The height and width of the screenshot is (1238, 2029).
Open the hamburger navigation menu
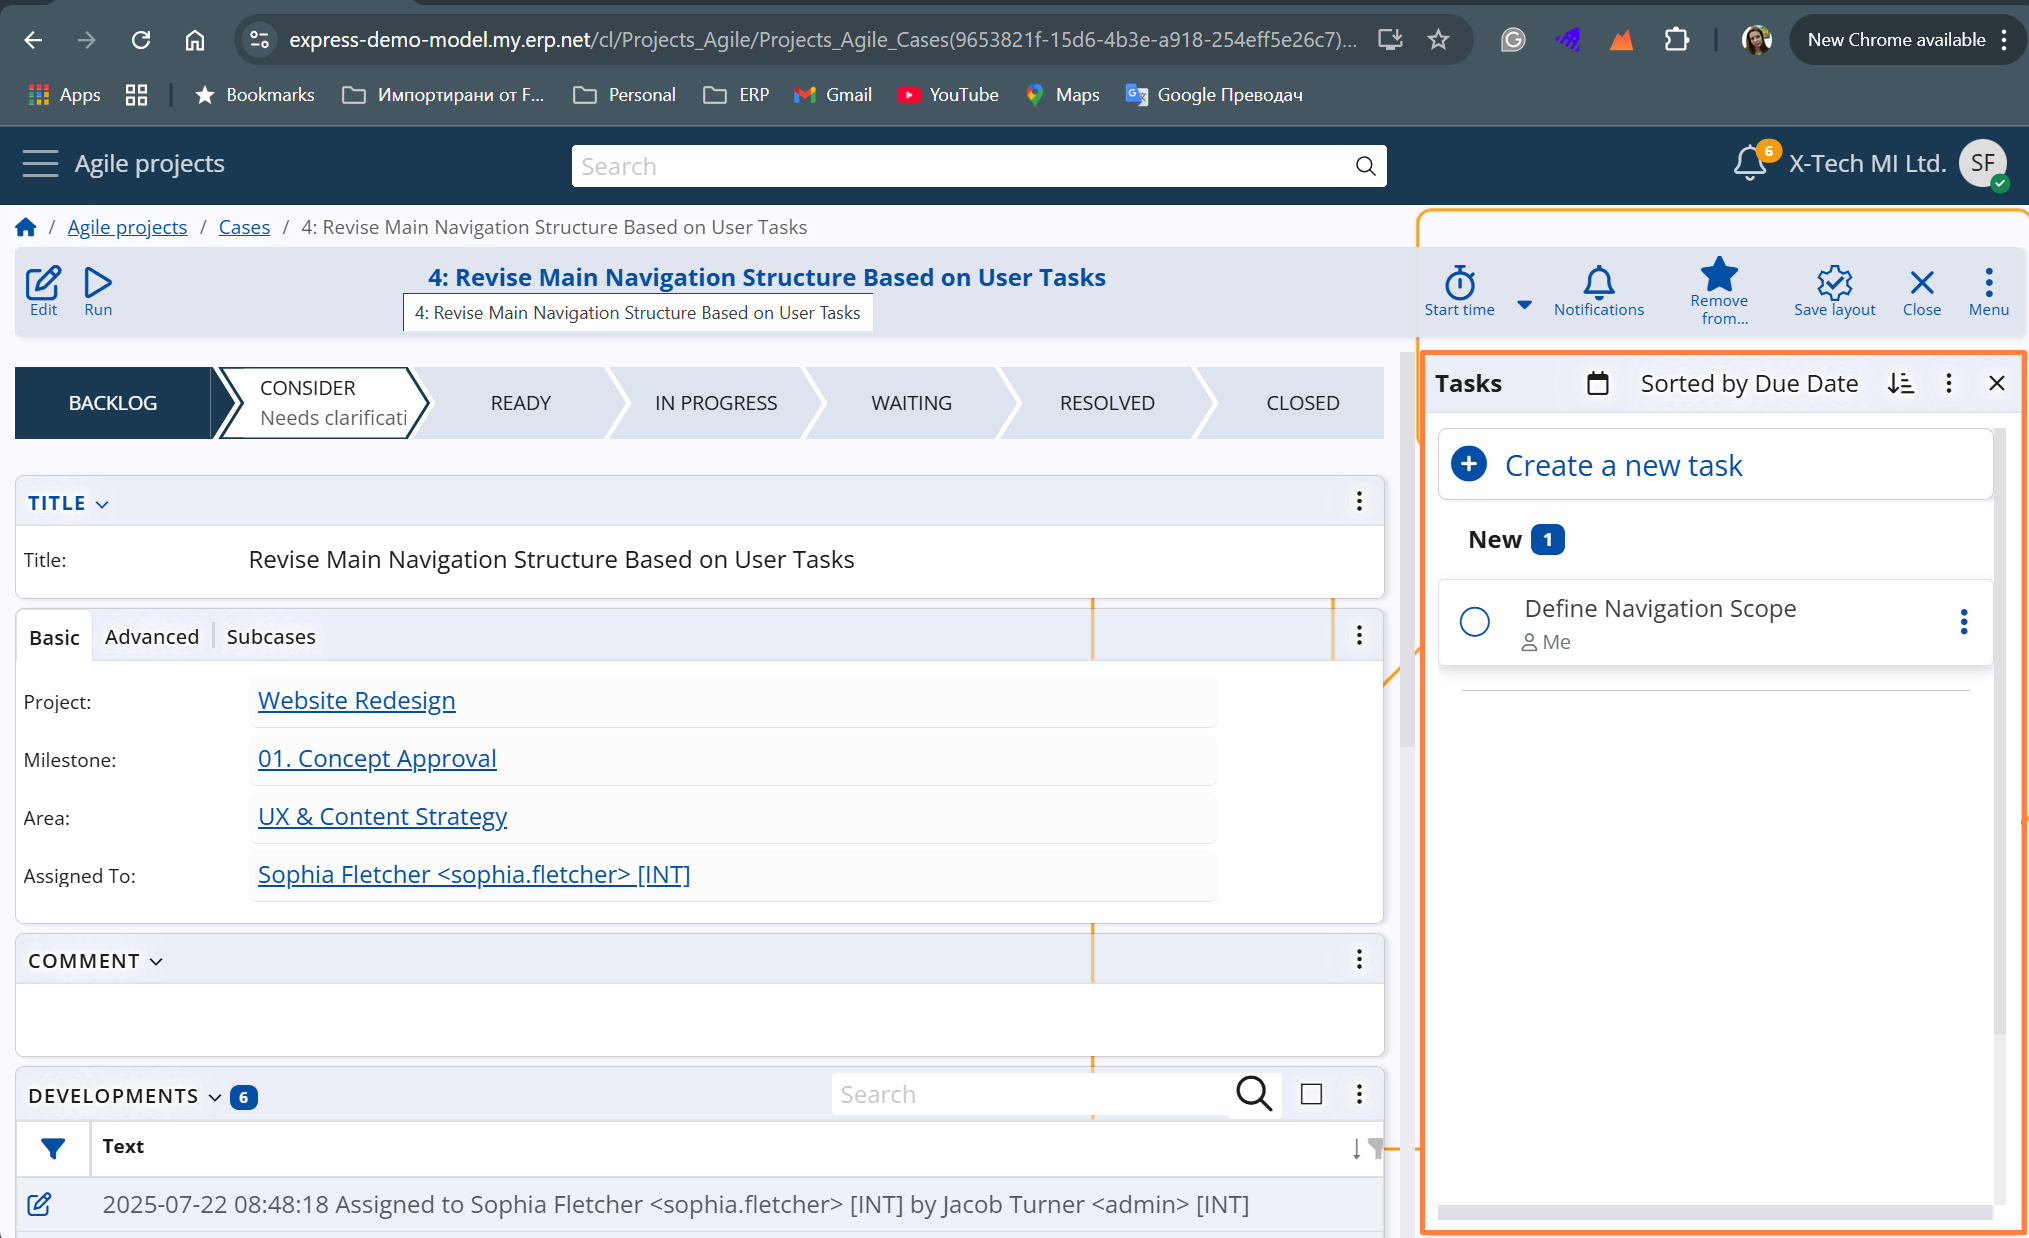click(40, 163)
